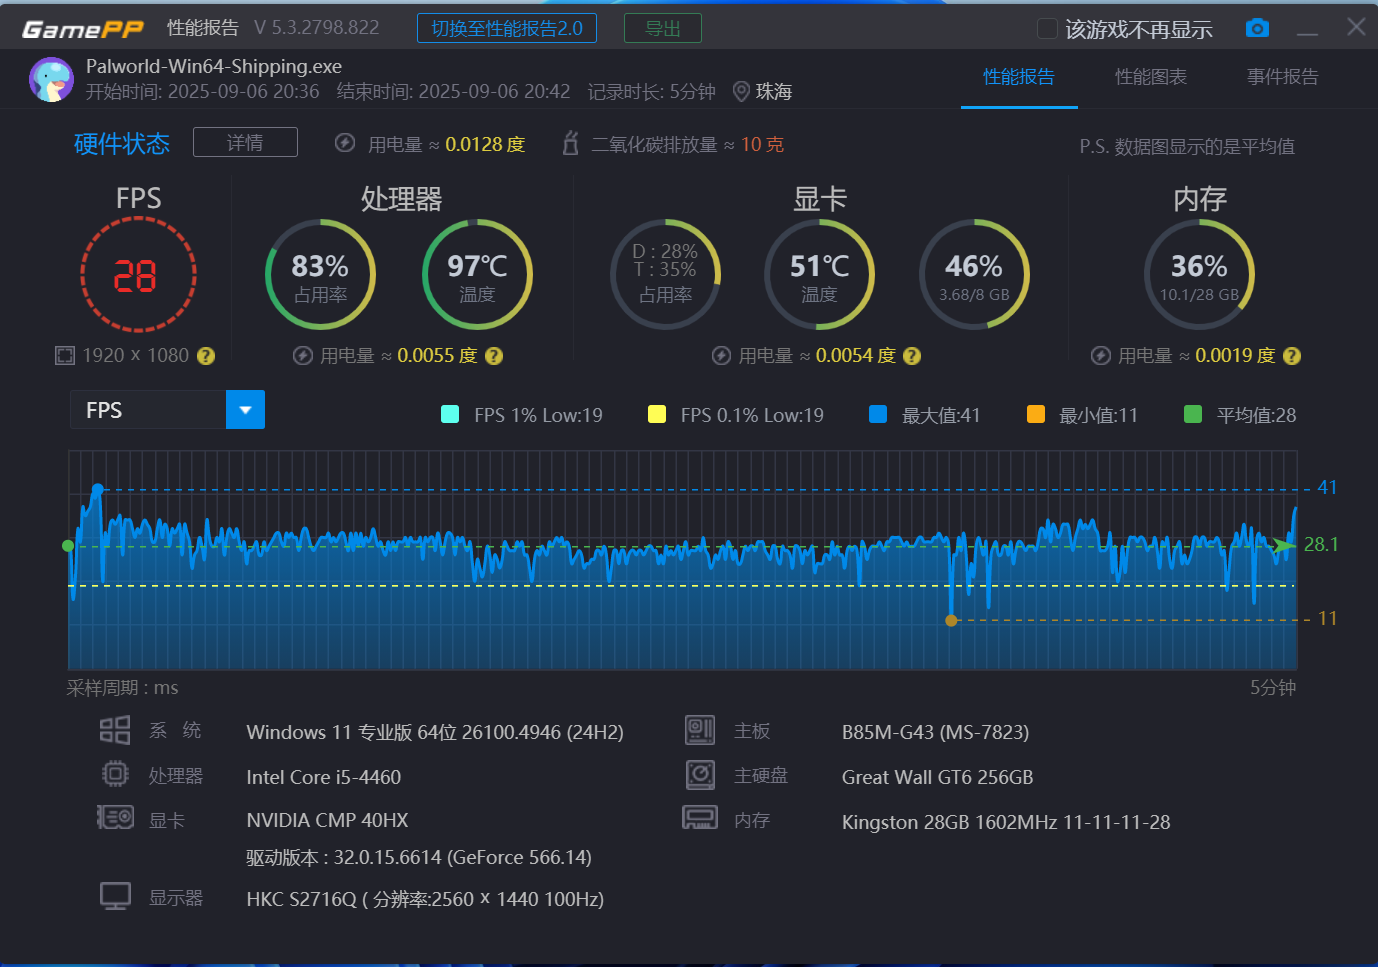Click the help icon after CPU 0.0055 度
Viewport: 1378px width, 967px height.
(494, 356)
